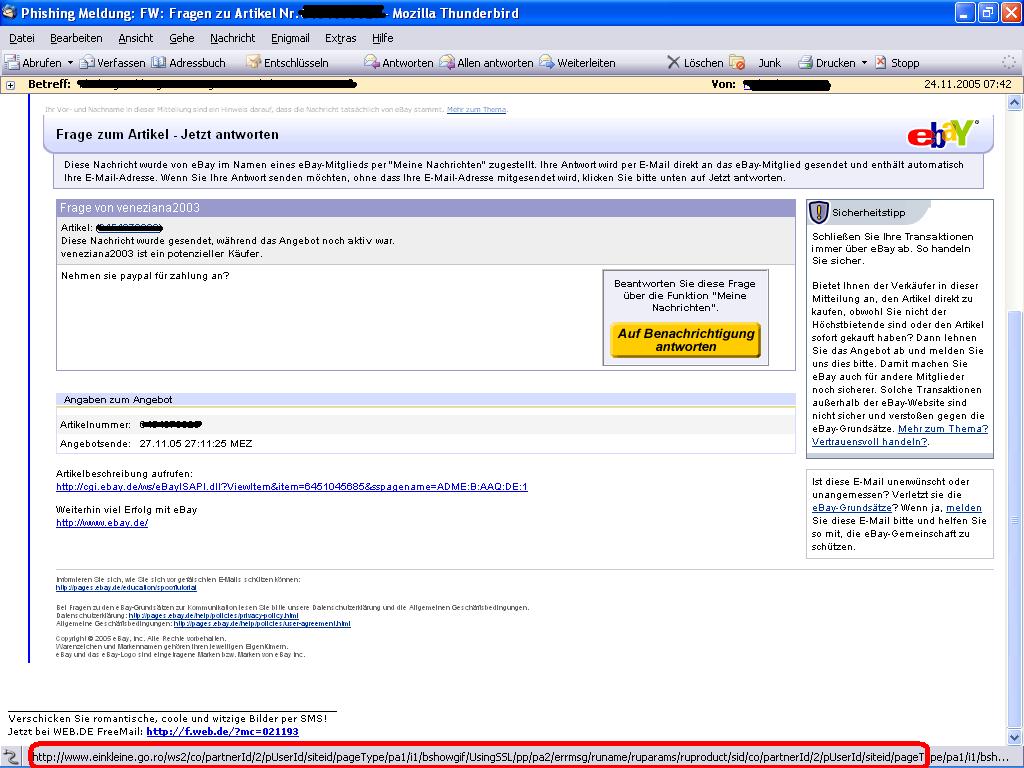This screenshot has width=1024, height=768.
Task: Click the heading 'Frage zum Artikel - Jetzt antworten'
Action: pos(167,135)
